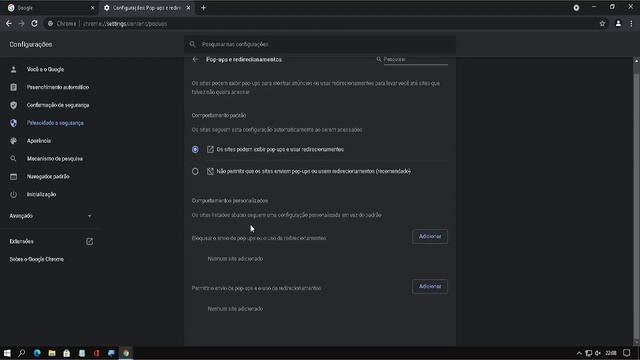Click Adicionar for allowed pop-up sites
Screen dimensions: 640x360
pos(430,287)
